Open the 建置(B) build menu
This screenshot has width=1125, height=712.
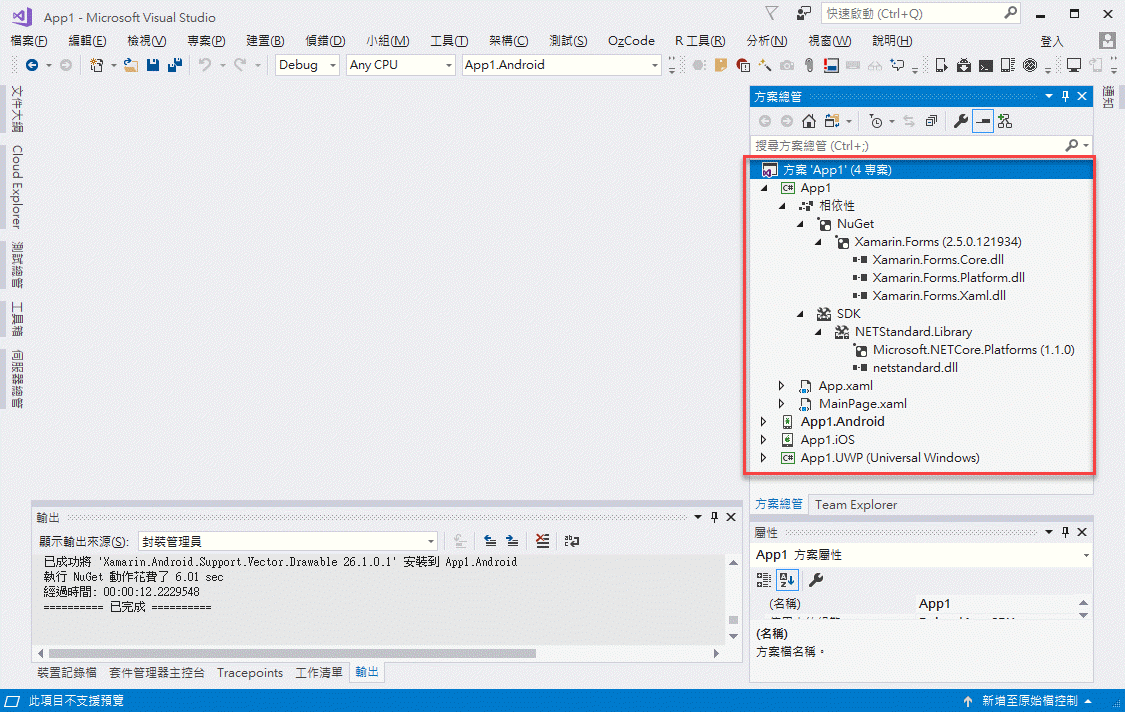coord(265,41)
